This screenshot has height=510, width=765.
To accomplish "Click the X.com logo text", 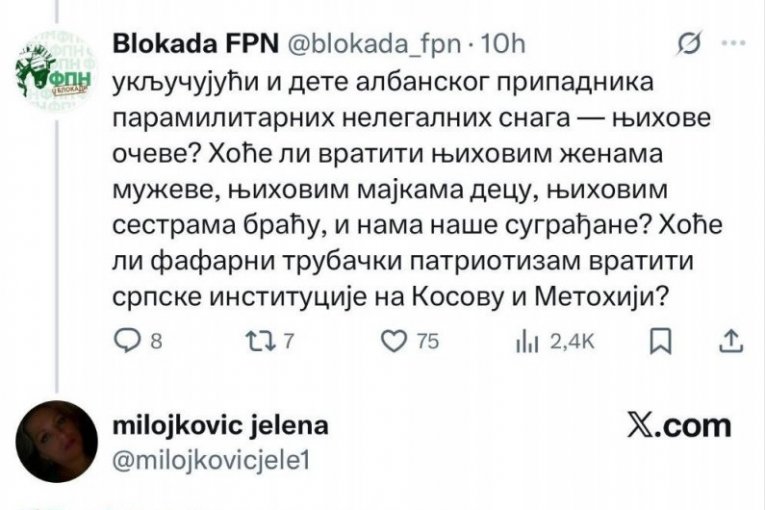I will point(679,427).
